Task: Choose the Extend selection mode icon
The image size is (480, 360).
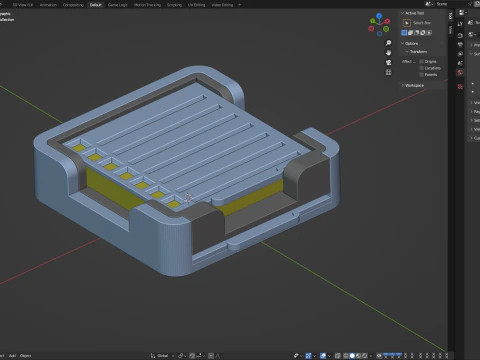Action: (x=410, y=33)
